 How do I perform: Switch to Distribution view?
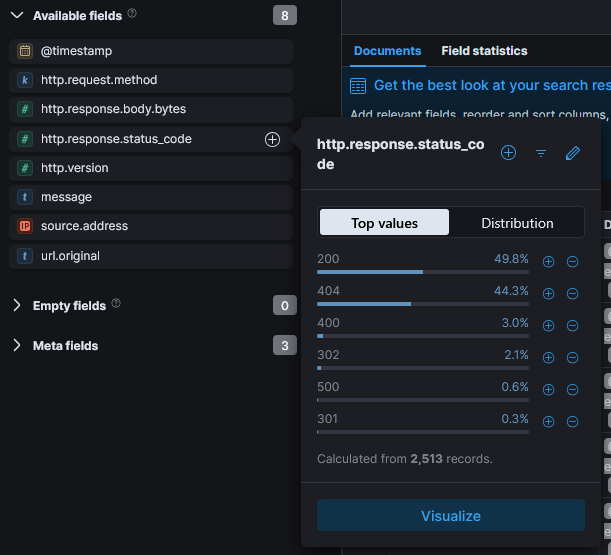(517, 223)
